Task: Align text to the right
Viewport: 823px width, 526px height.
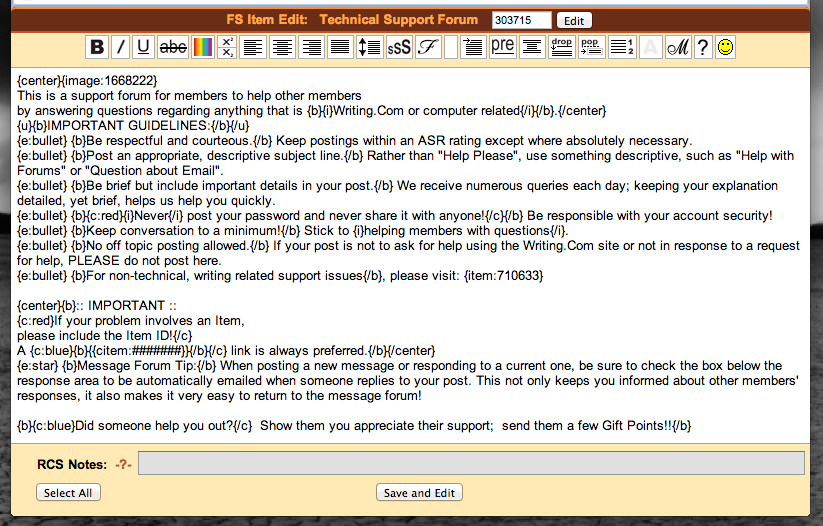Action: (x=312, y=47)
